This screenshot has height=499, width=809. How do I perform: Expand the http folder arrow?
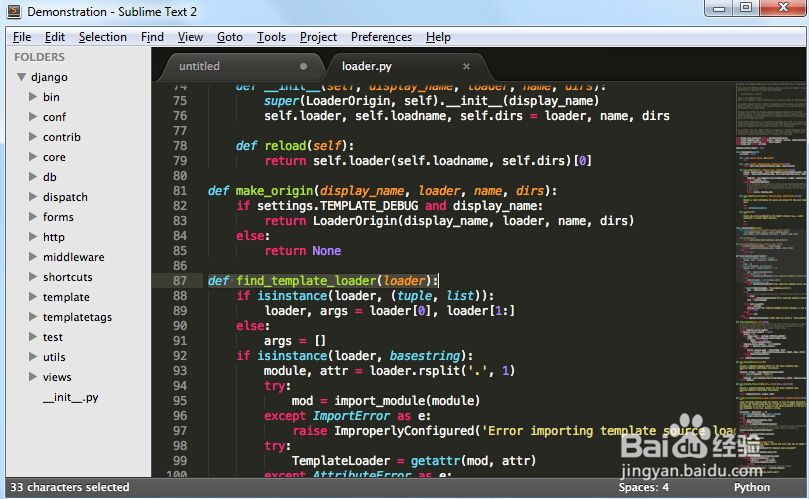[33, 237]
